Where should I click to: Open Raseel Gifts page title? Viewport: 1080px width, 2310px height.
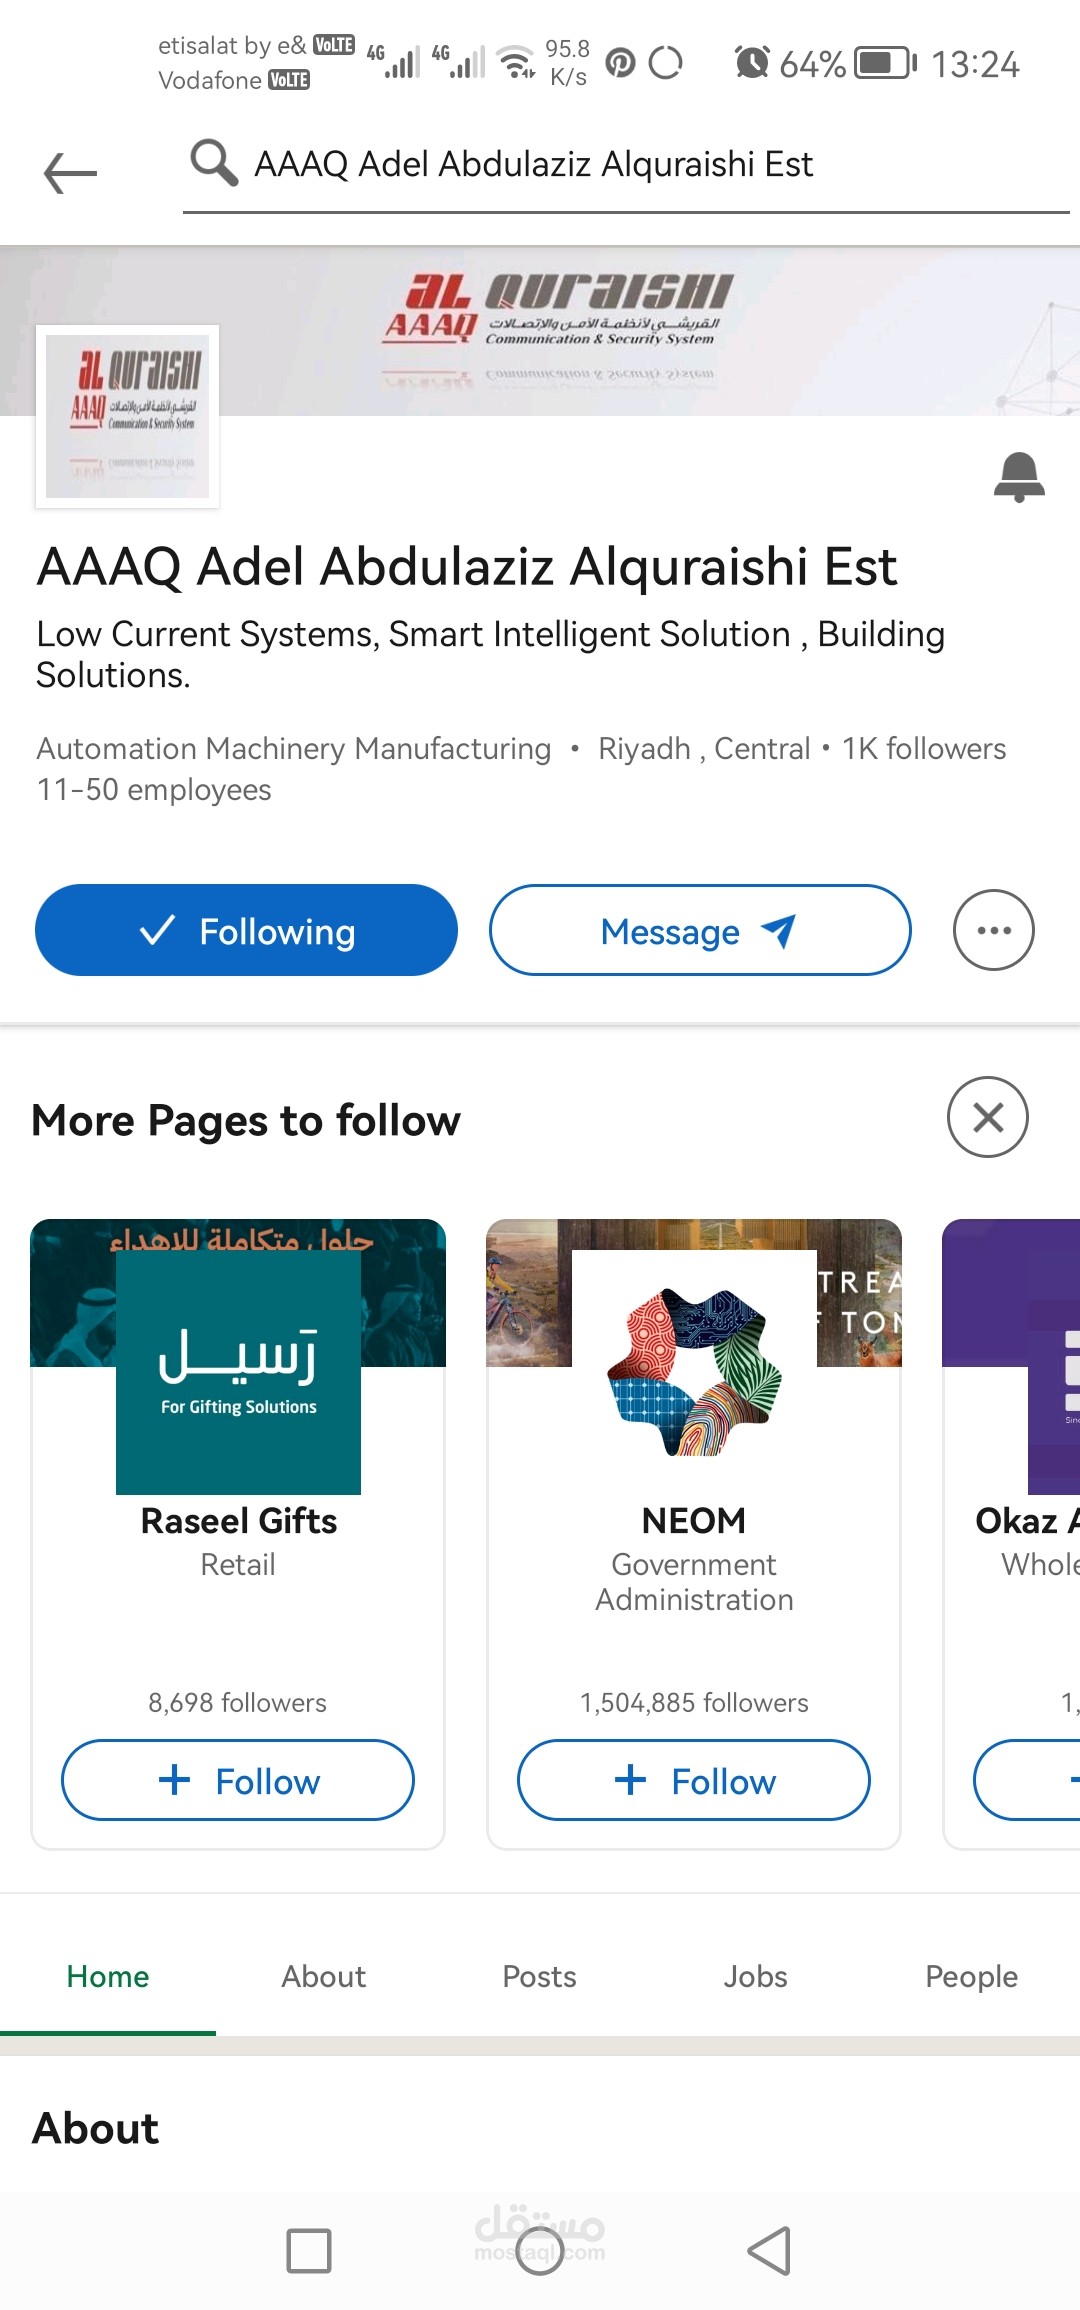click(x=238, y=1521)
